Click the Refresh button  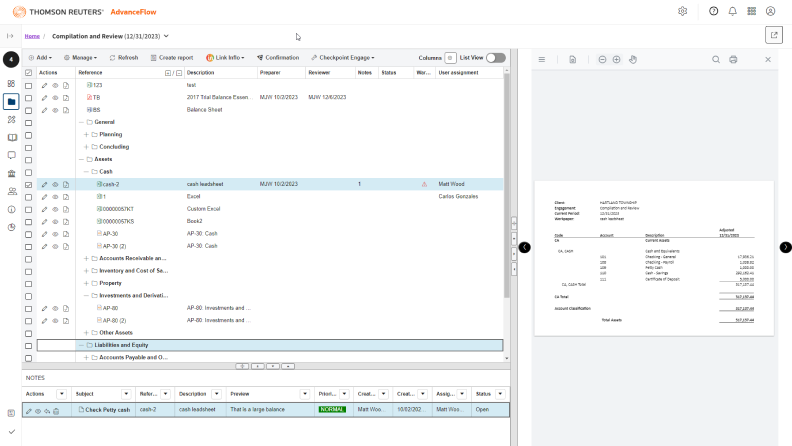tap(123, 58)
